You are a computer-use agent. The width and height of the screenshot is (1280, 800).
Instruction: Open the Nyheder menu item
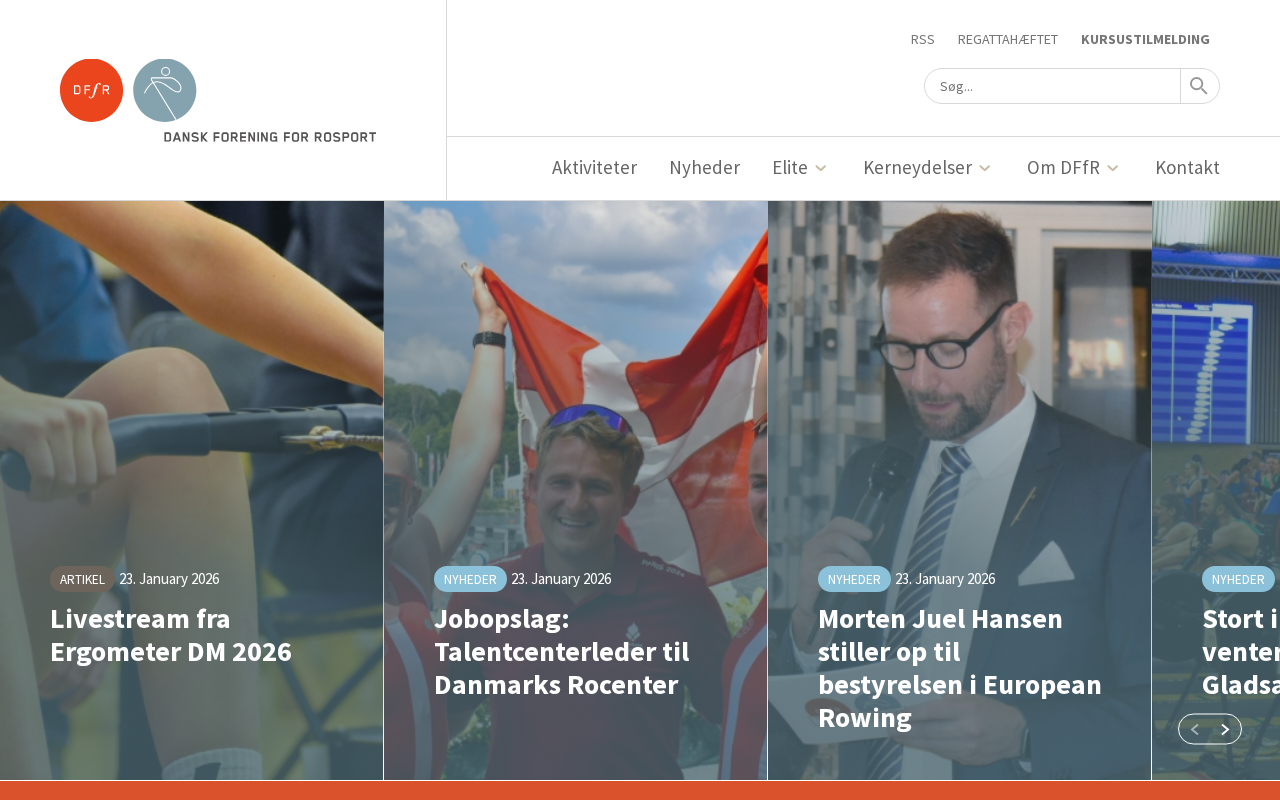[x=705, y=167]
